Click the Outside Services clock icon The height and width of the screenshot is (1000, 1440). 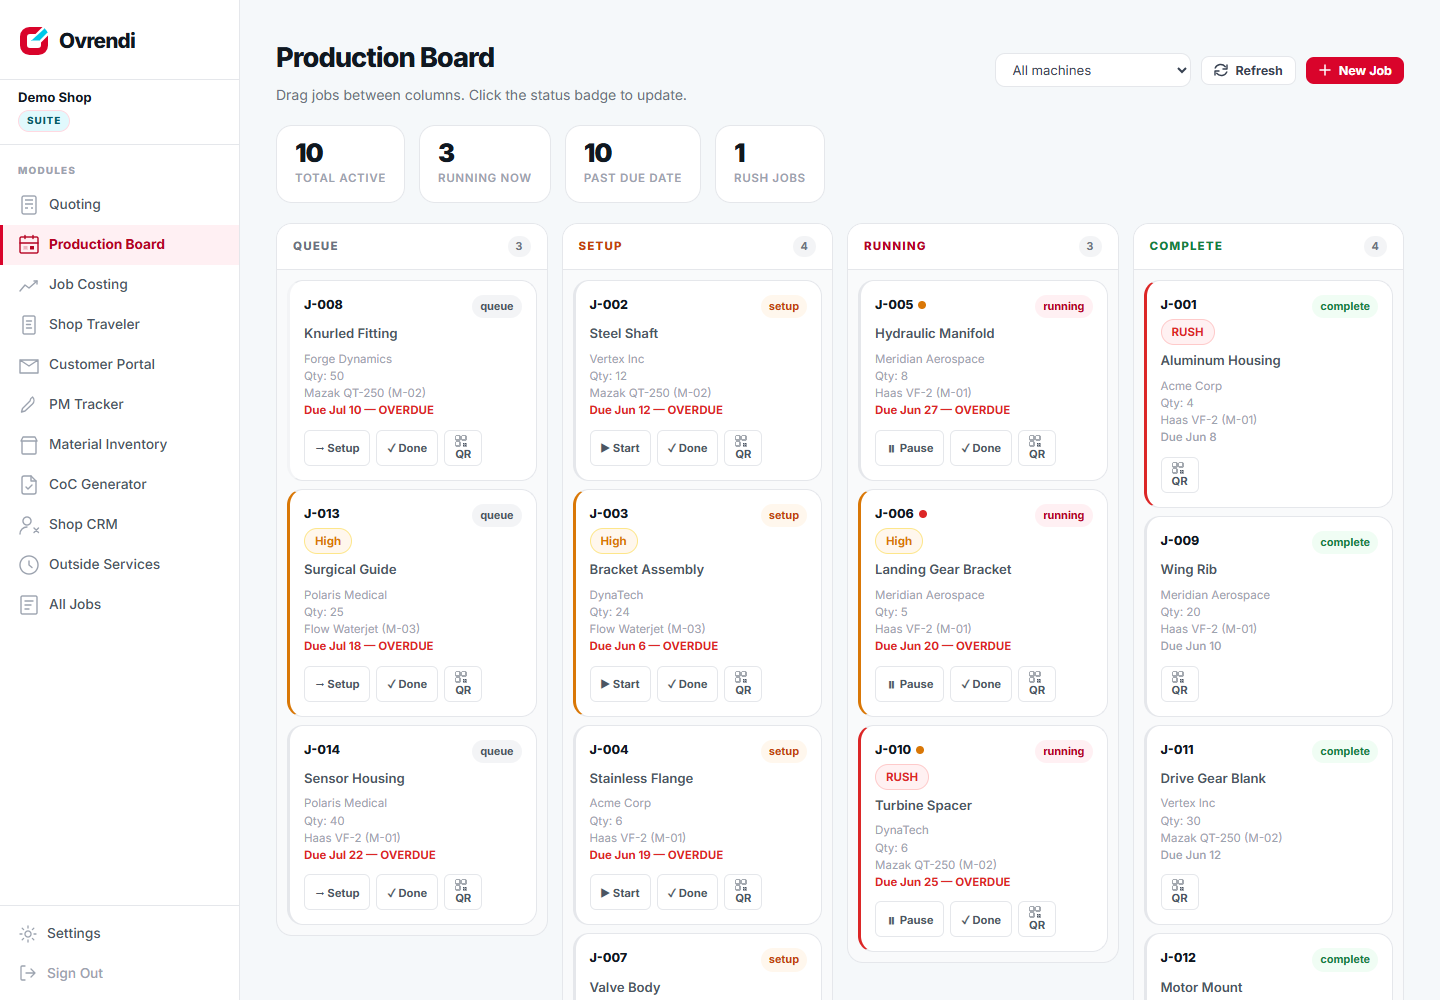pos(29,565)
